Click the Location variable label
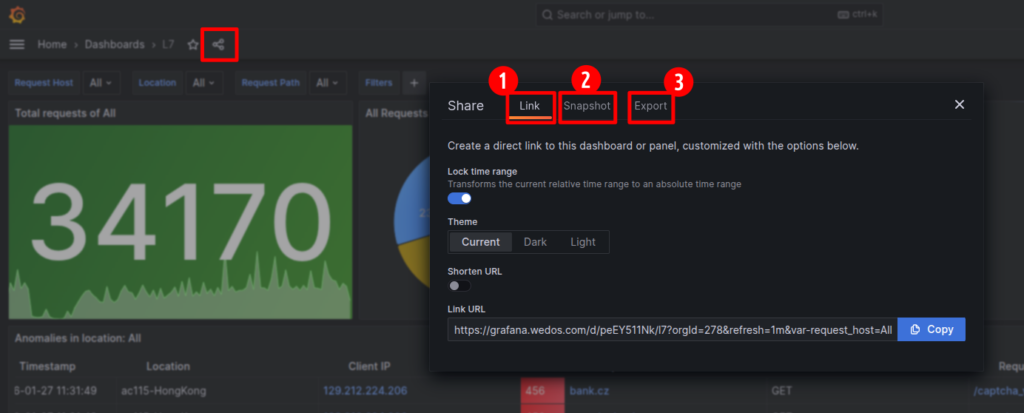The width and height of the screenshot is (1024, 413). (157, 83)
